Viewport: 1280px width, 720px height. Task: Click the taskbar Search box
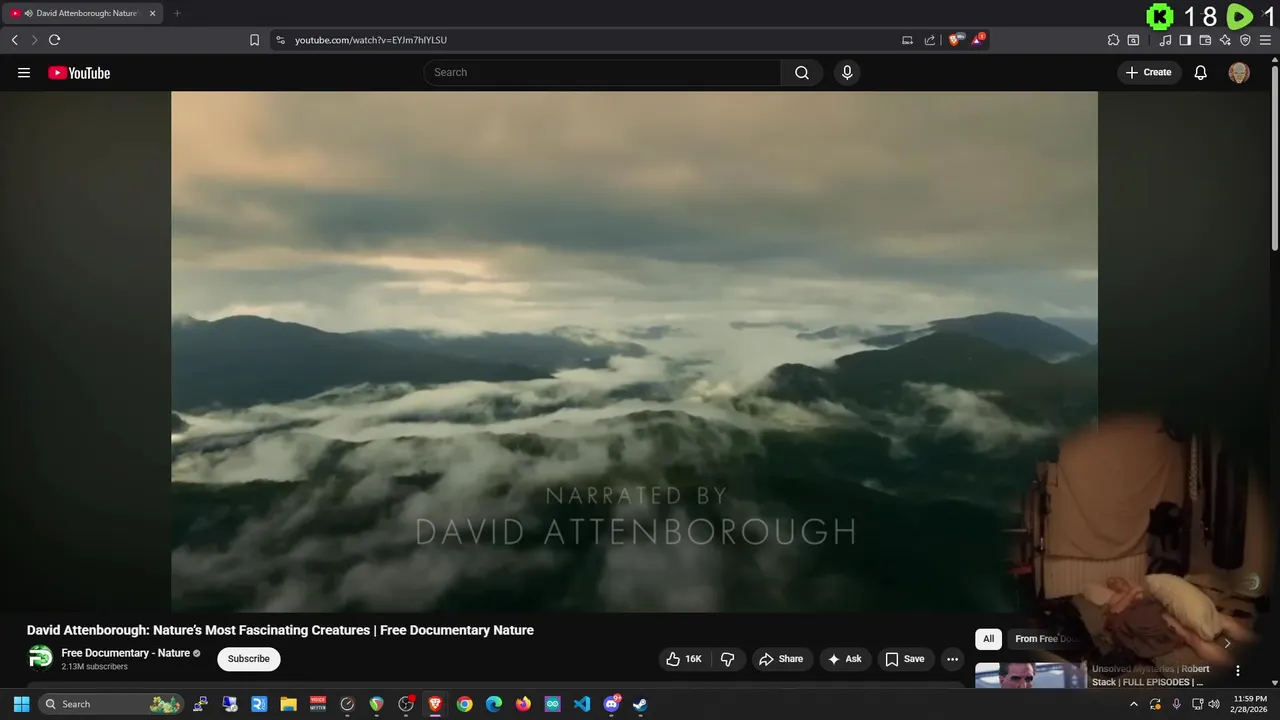click(111, 704)
